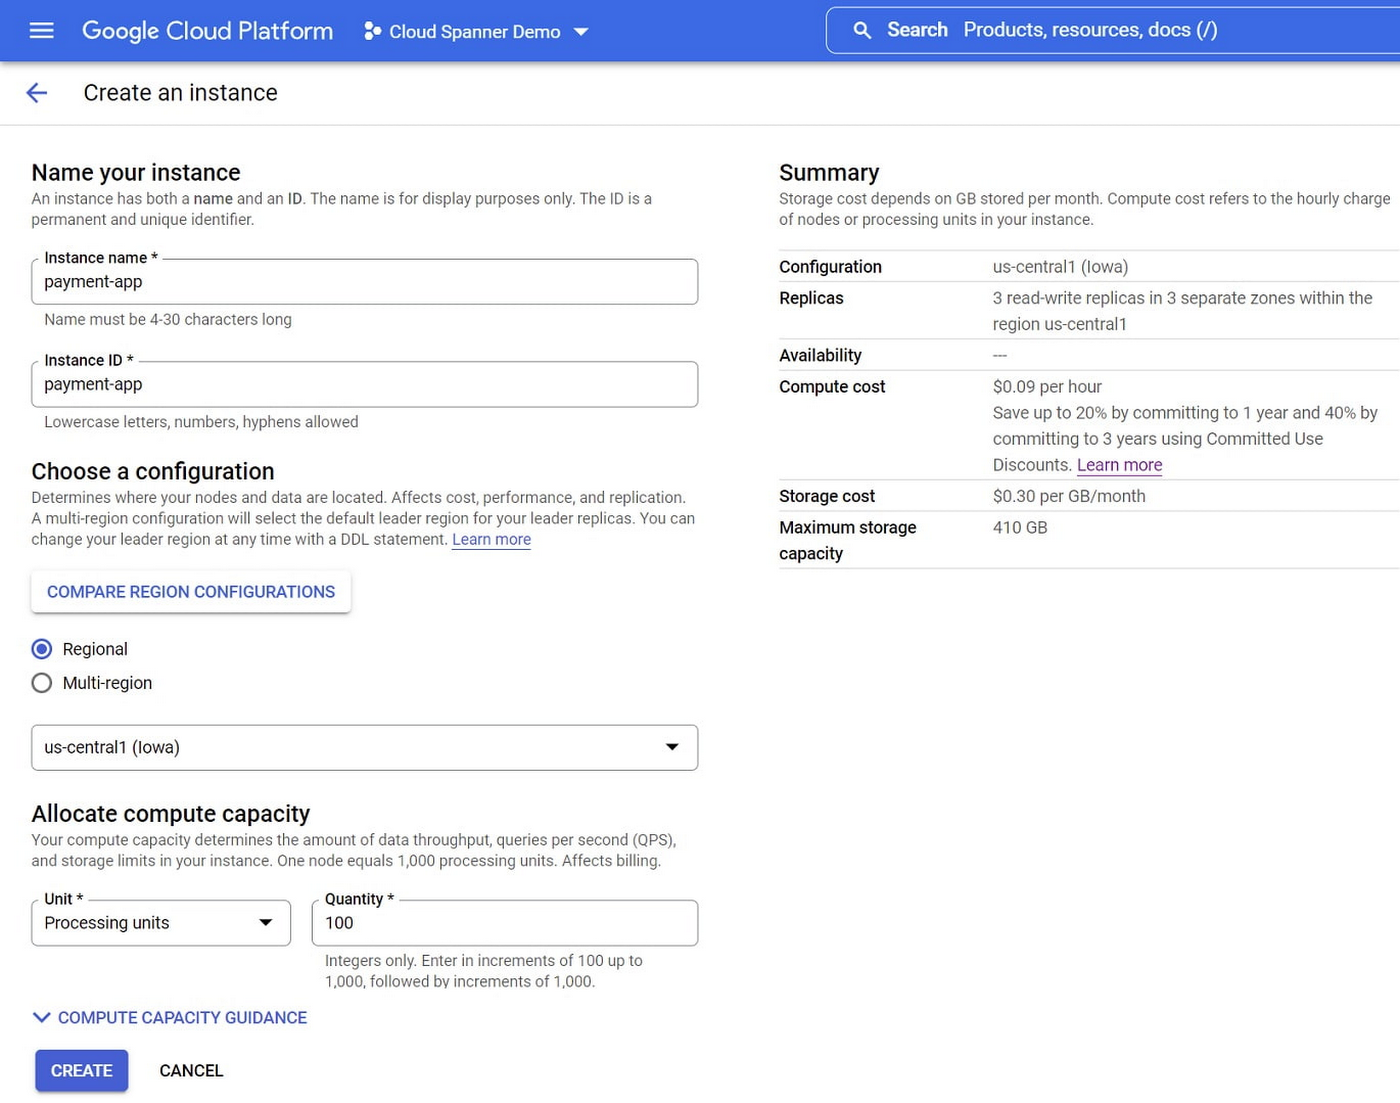Open the Learn more link about configurations
Image resolution: width=1400 pixels, height=1103 pixels.
coord(491,539)
